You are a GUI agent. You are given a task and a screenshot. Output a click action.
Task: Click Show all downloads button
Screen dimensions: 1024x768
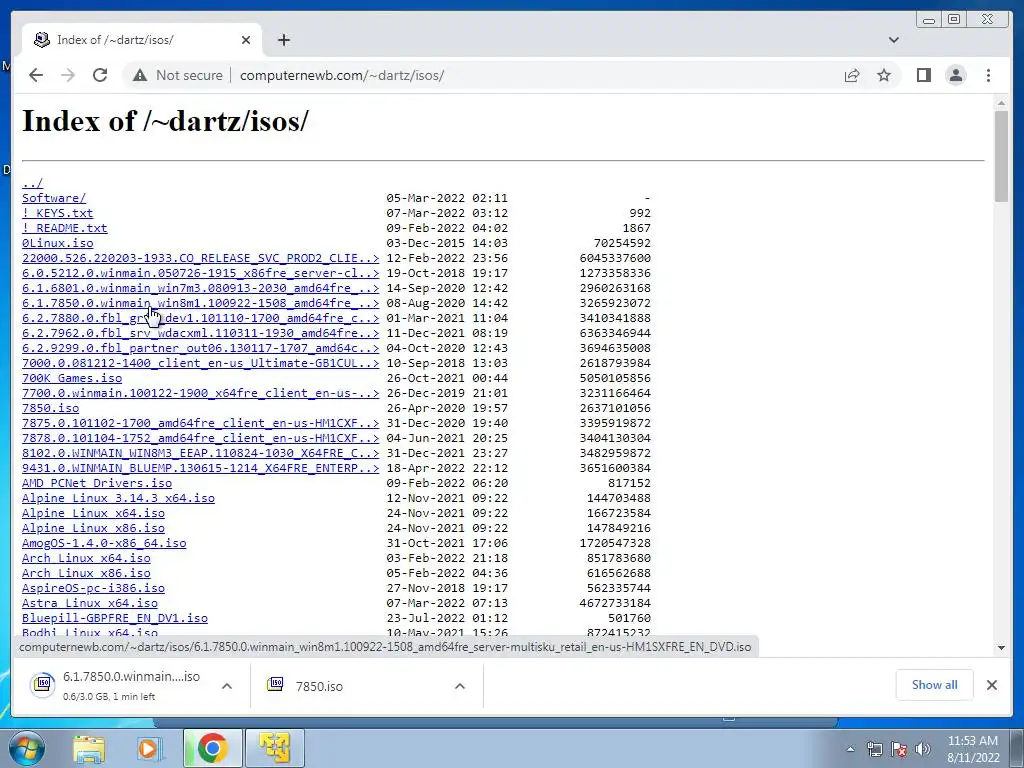tap(935, 684)
